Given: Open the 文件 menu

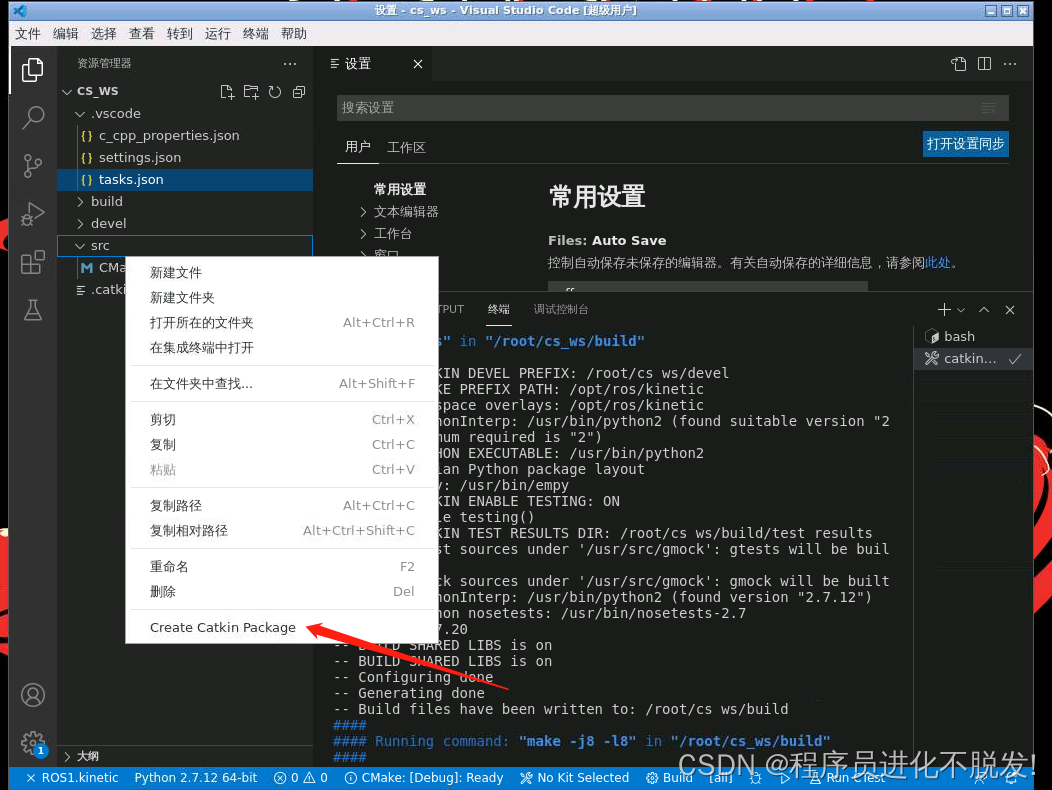Looking at the screenshot, I should pyautogui.click(x=28, y=34).
